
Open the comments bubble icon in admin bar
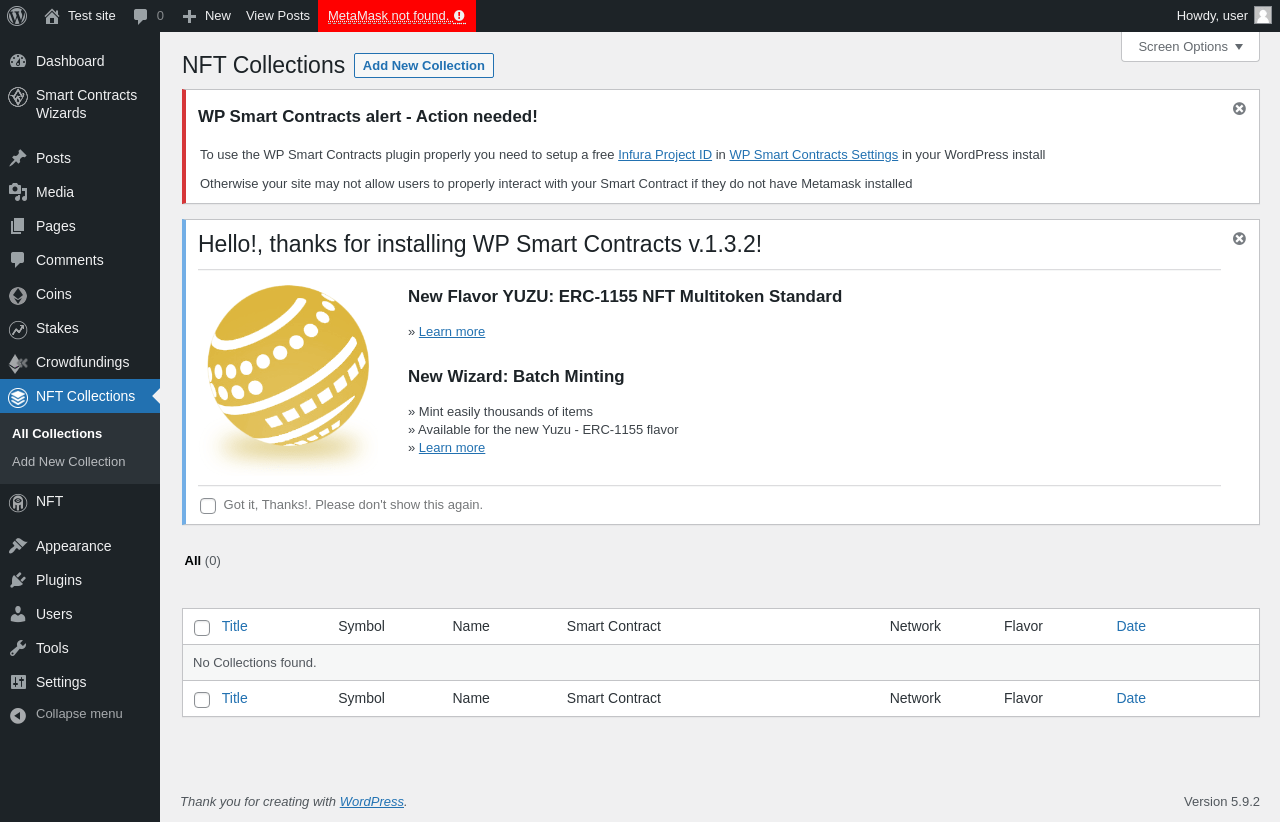tap(141, 16)
